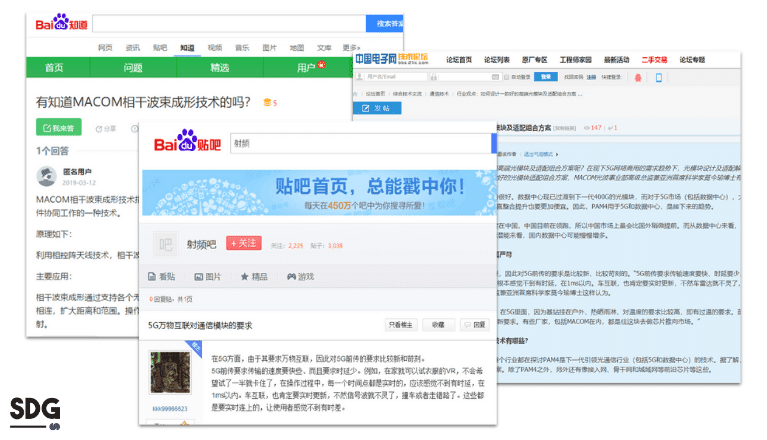Toggle the 自动登录 auto-login checkbox
The width and height of the screenshot is (767, 440).
click(x=507, y=77)
